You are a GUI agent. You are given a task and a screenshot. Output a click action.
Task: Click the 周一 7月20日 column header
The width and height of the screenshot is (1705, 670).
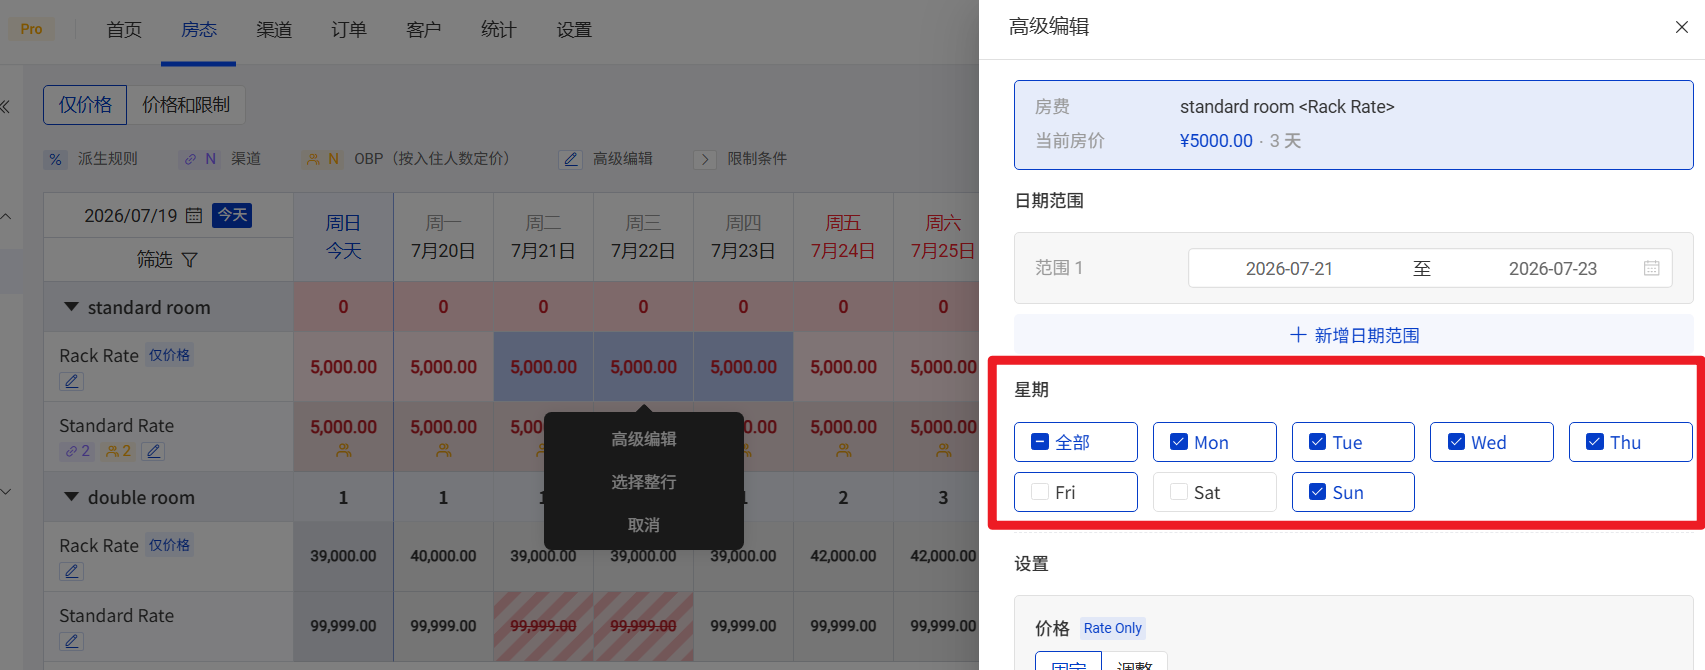point(443,237)
